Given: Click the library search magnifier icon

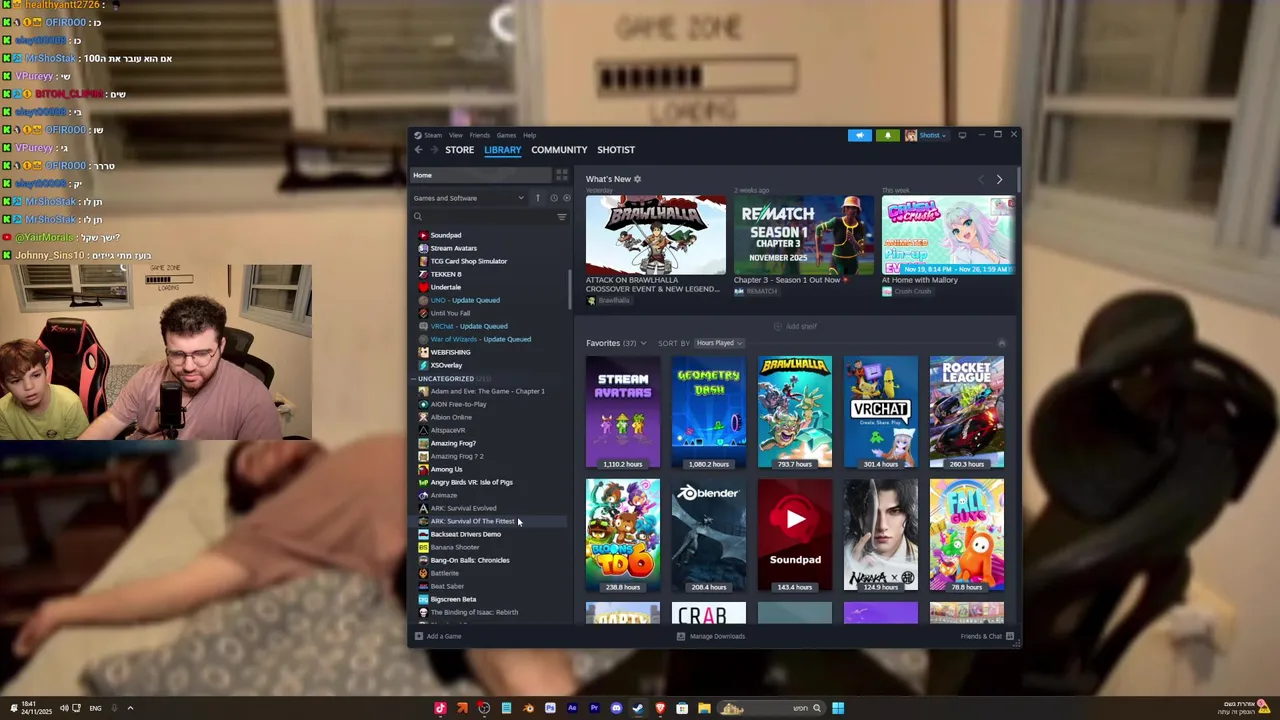Looking at the screenshot, I should click(x=418, y=217).
